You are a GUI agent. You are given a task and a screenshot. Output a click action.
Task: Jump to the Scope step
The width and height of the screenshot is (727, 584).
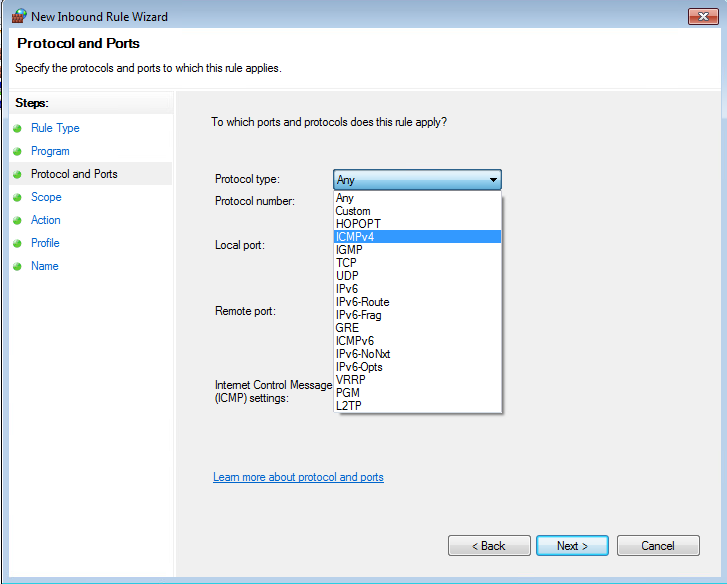46,197
